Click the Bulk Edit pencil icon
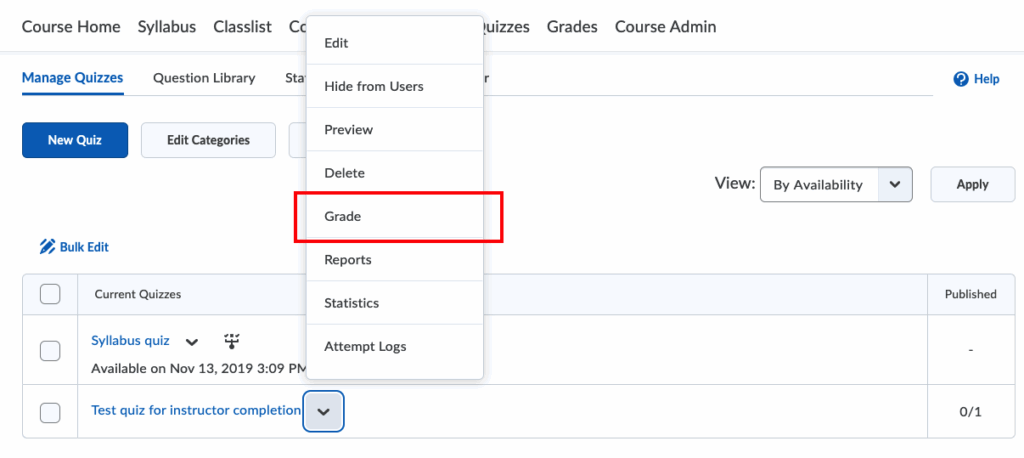The width and height of the screenshot is (1024, 458). click(x=46, y=247)
